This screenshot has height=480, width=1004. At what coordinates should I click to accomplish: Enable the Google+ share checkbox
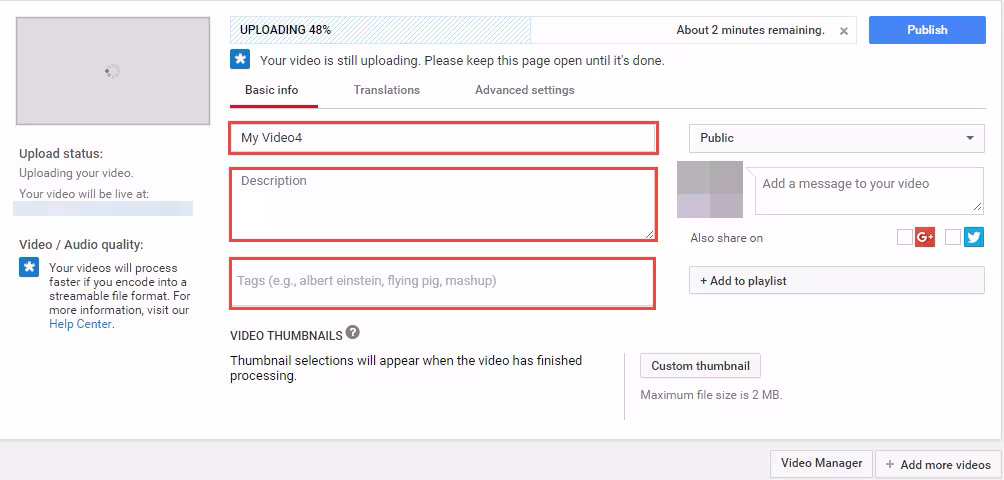pos(904,237)
